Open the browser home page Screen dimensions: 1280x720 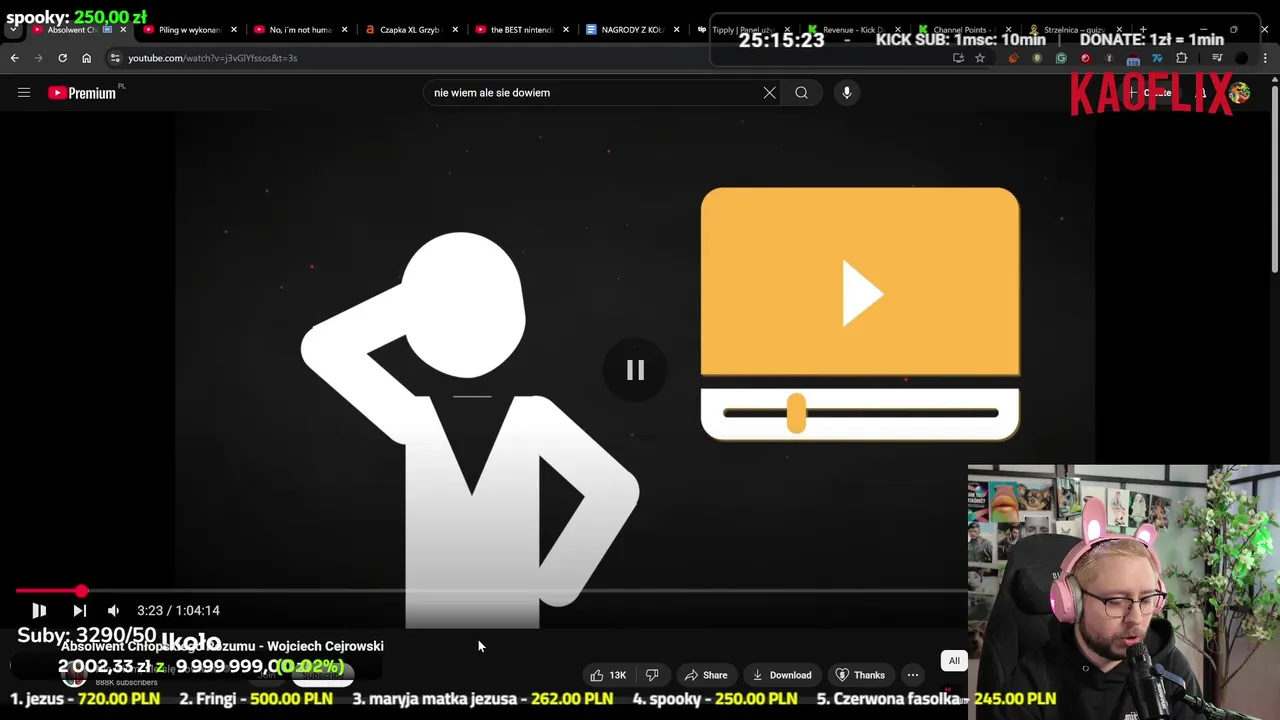pos(86,58)
